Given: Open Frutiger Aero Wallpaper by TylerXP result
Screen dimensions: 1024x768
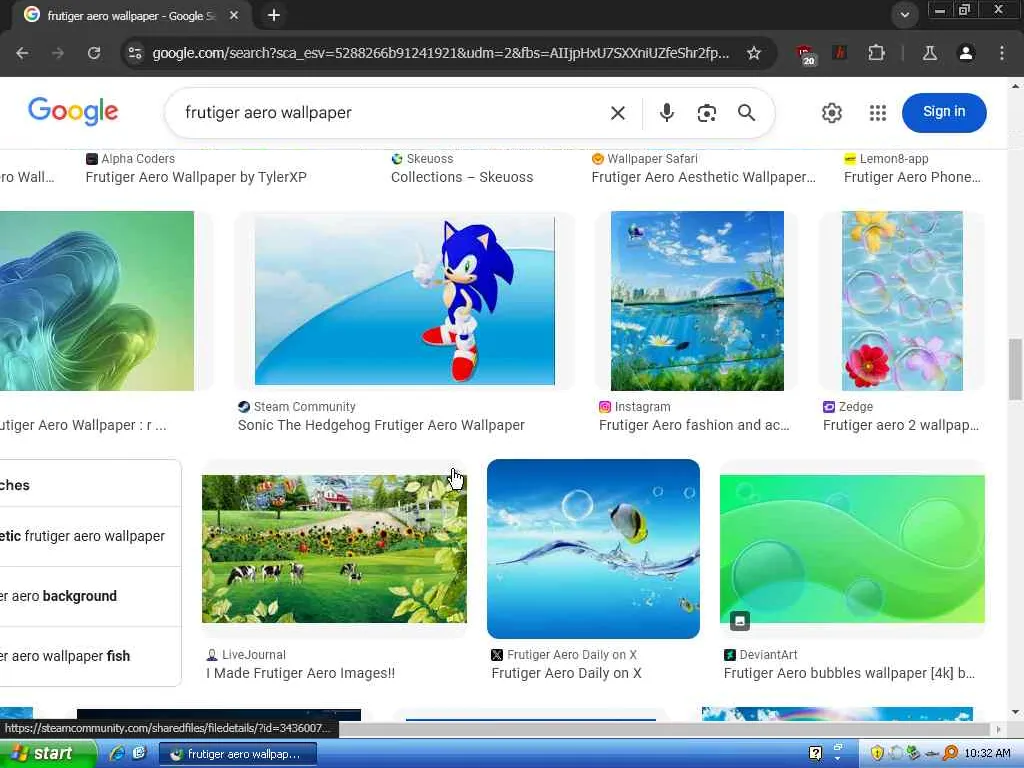Looking at the screenshot, I should (196, 177).
